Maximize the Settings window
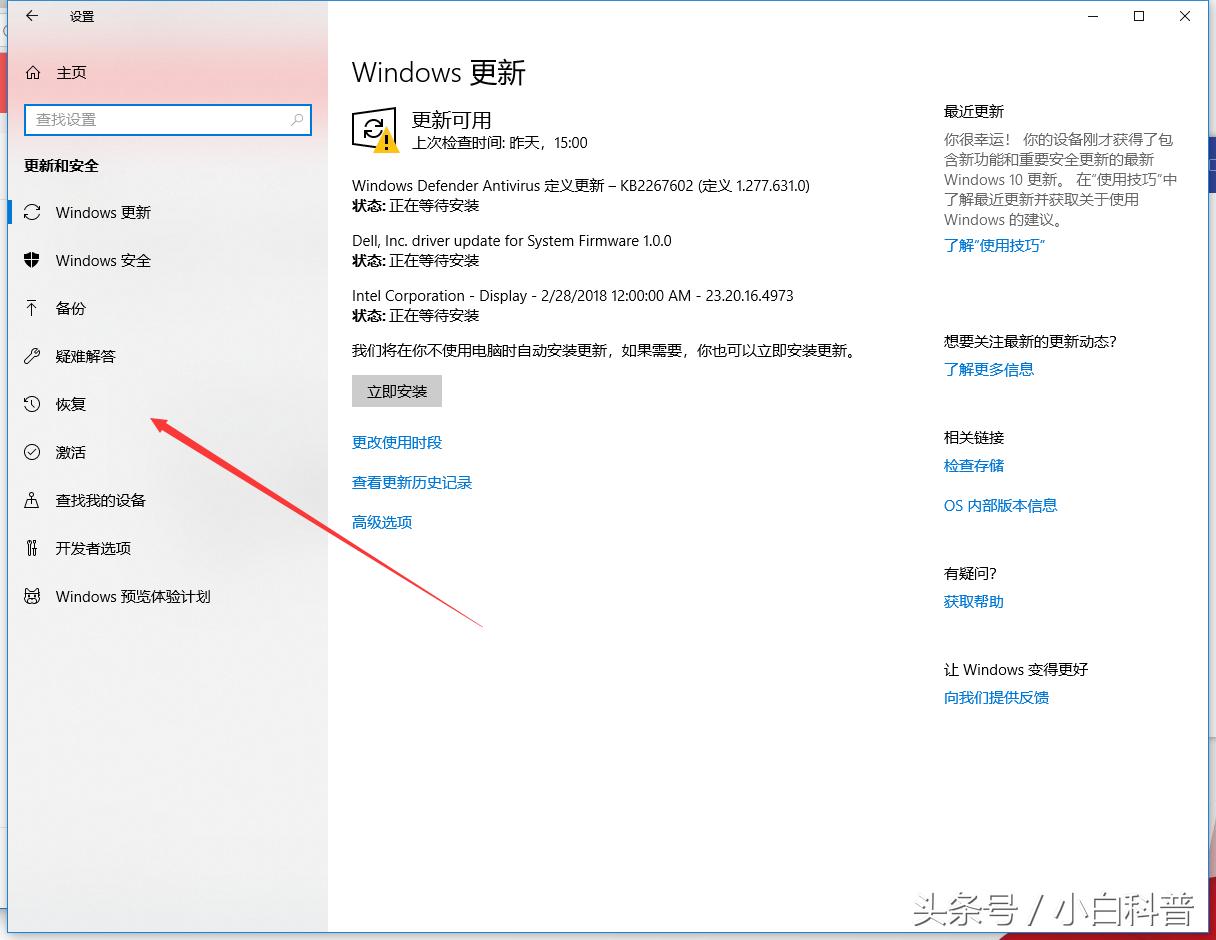This screenshot has width=1216, height=940. click(x=1139, y=16)
